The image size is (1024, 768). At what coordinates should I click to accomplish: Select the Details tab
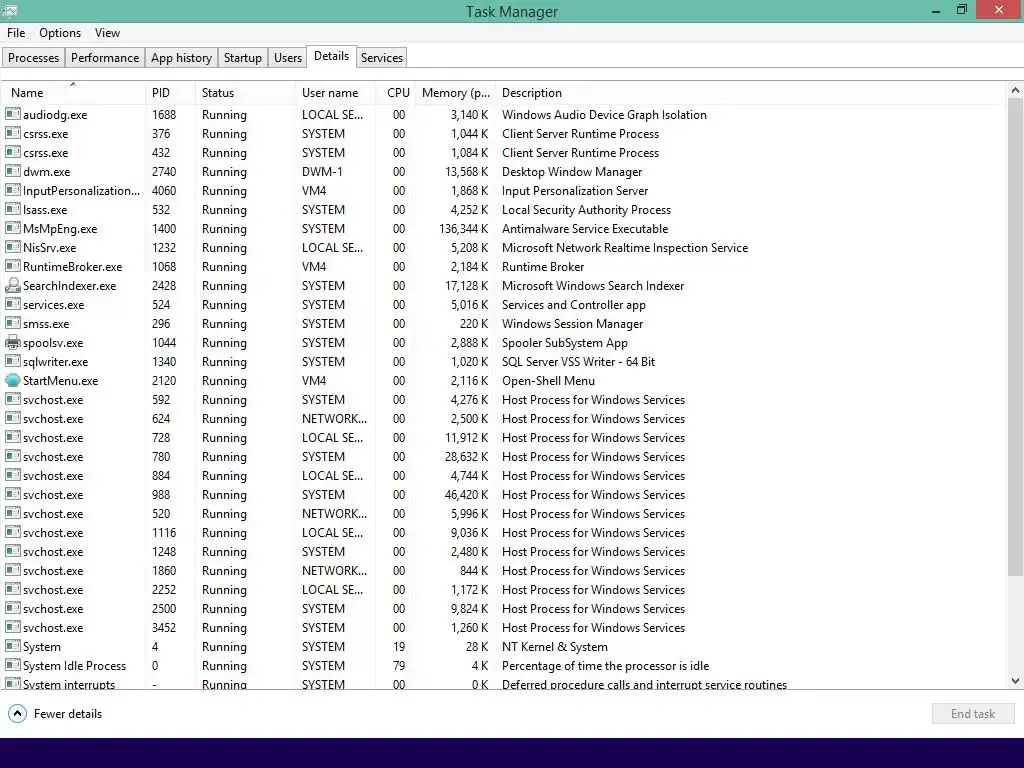(x=331, y=56)
